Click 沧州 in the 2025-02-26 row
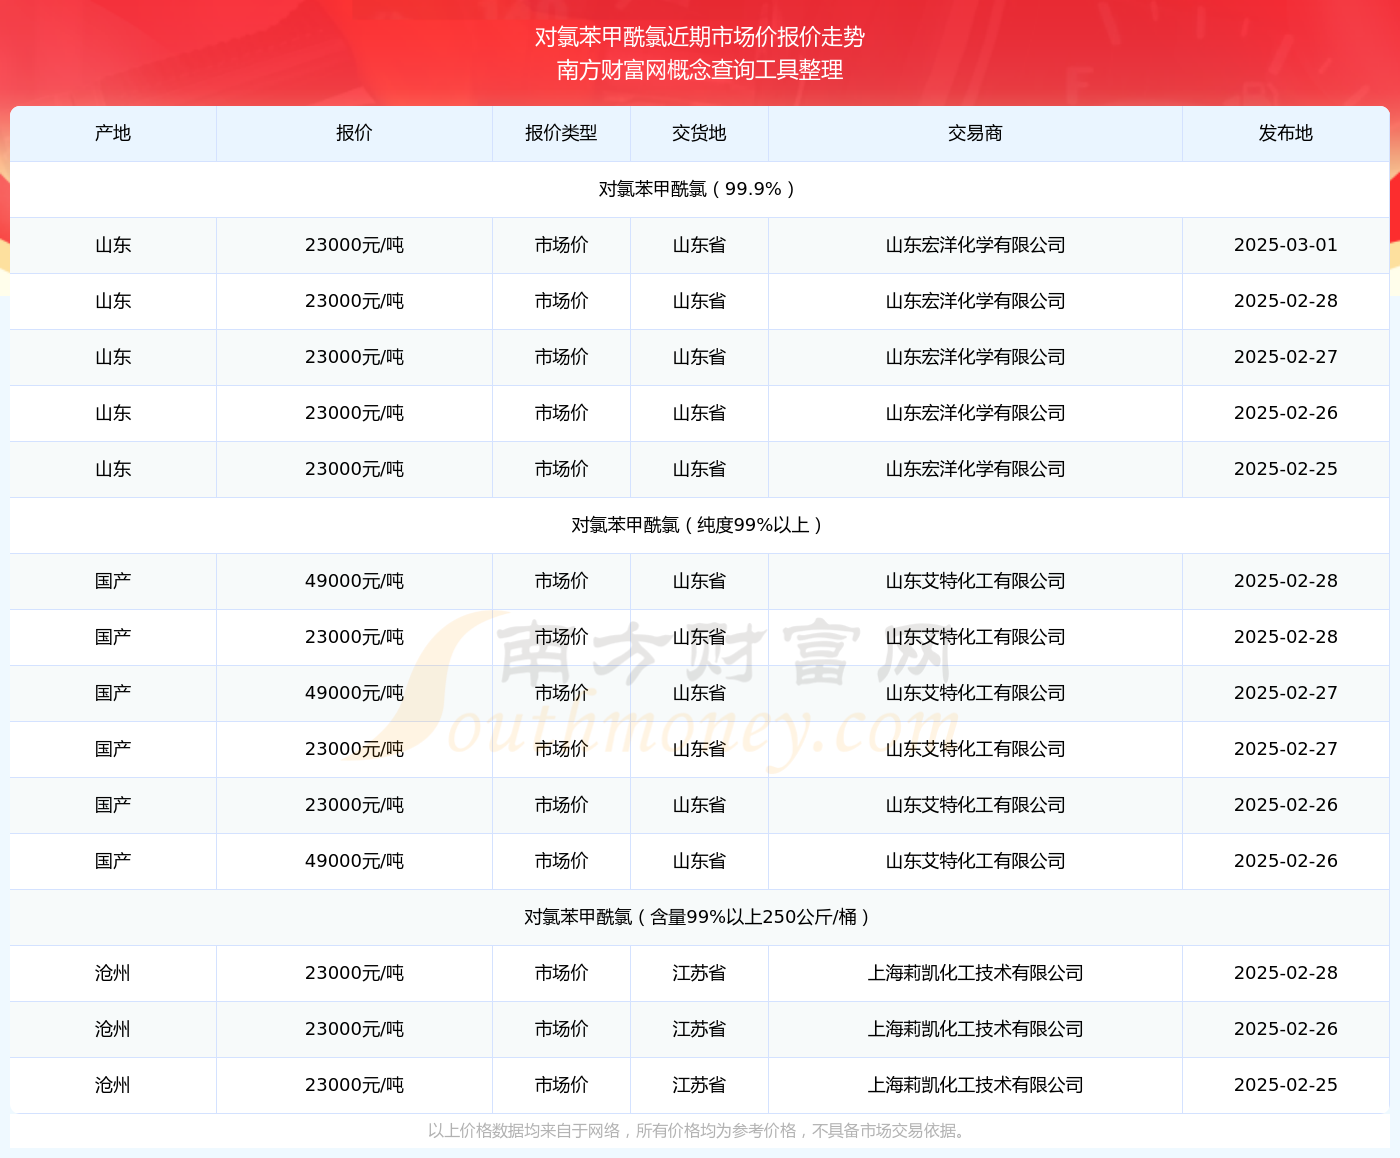Image resolution: width=1400 pixels, height=1158 pixels. (113, 1029)
